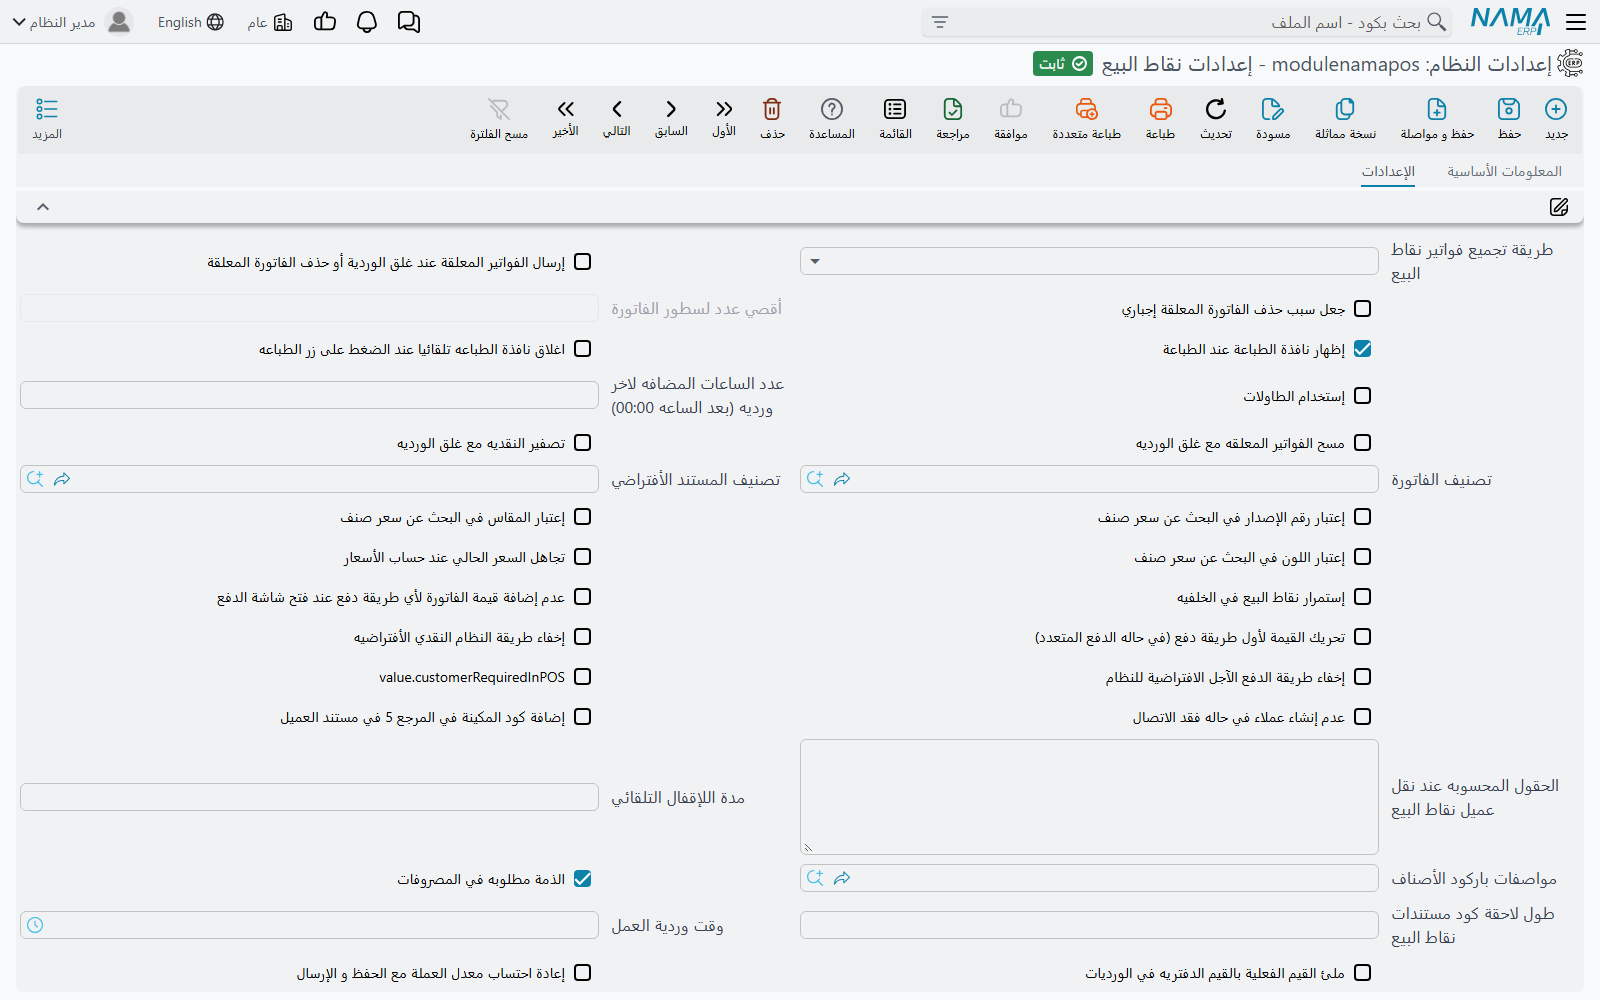Enable إستخدام الطاولات checkbox
The image size is (1600, 1000).
[x=1362, y=396]
